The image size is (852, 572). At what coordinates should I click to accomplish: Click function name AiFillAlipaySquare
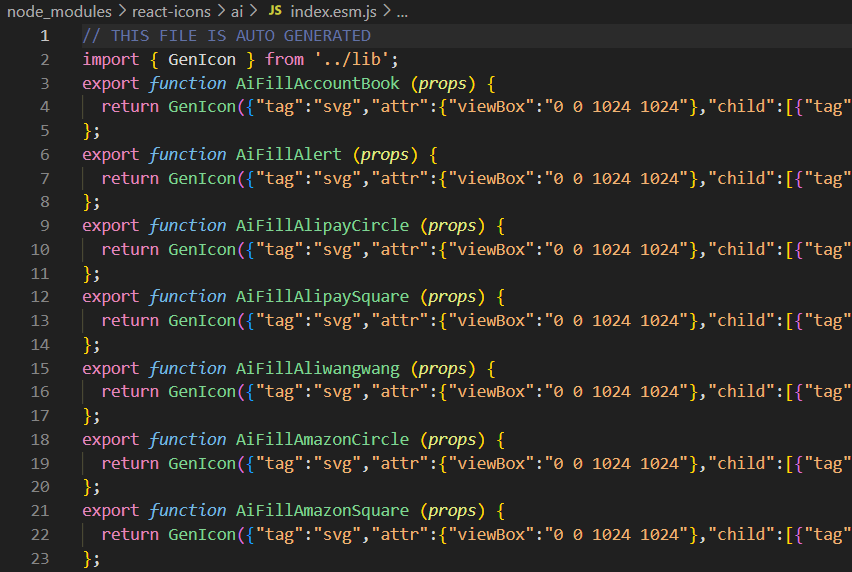pos(322,297)
